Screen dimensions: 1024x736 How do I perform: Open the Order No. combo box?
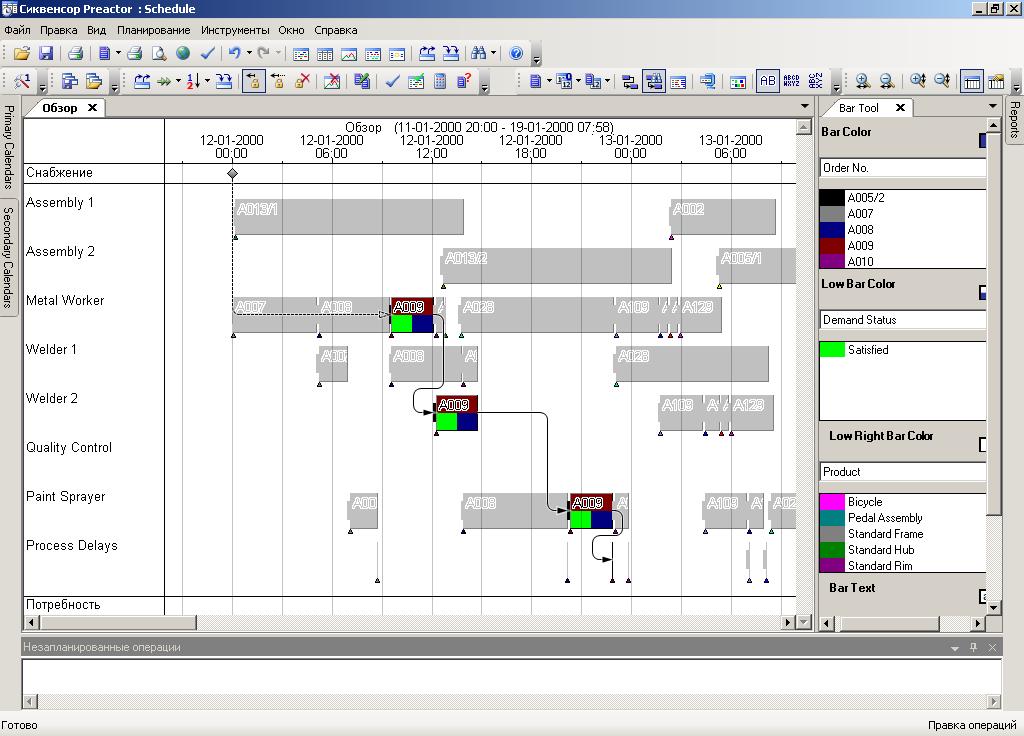click(x=903, y=168)
